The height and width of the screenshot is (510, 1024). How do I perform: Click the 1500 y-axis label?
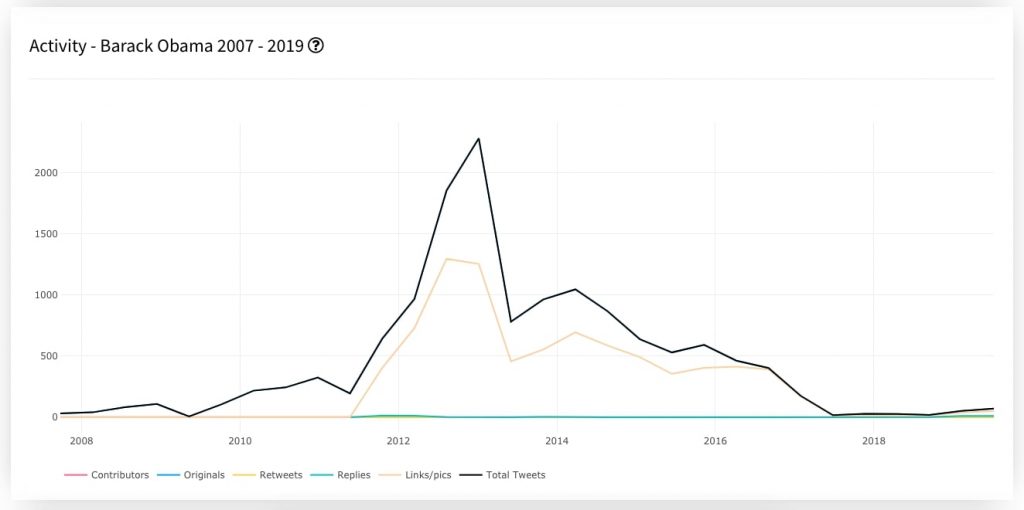tap(48, 234)
